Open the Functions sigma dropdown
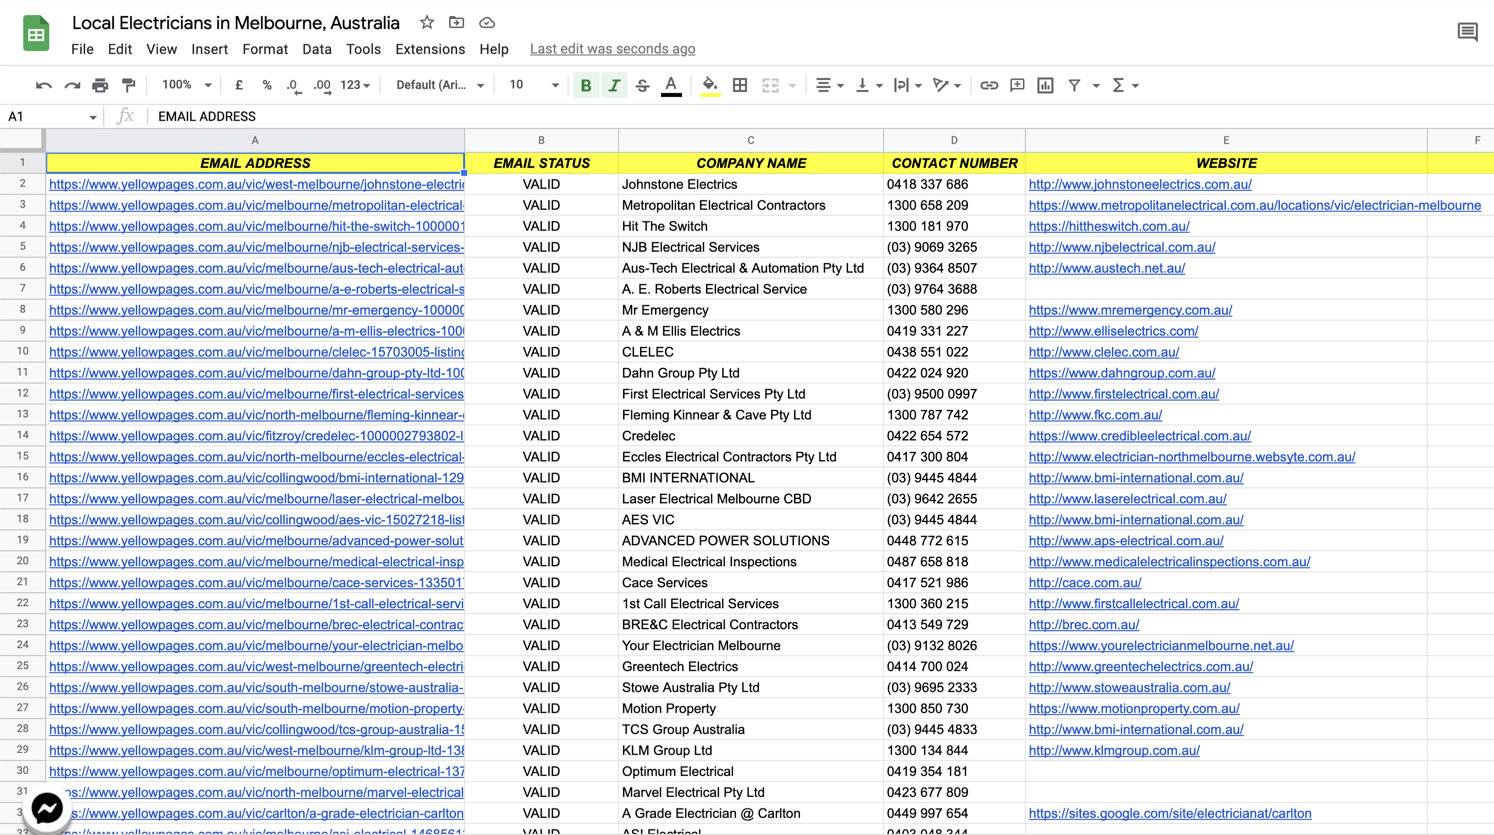1494x835 pixels. click(1125, 86)
